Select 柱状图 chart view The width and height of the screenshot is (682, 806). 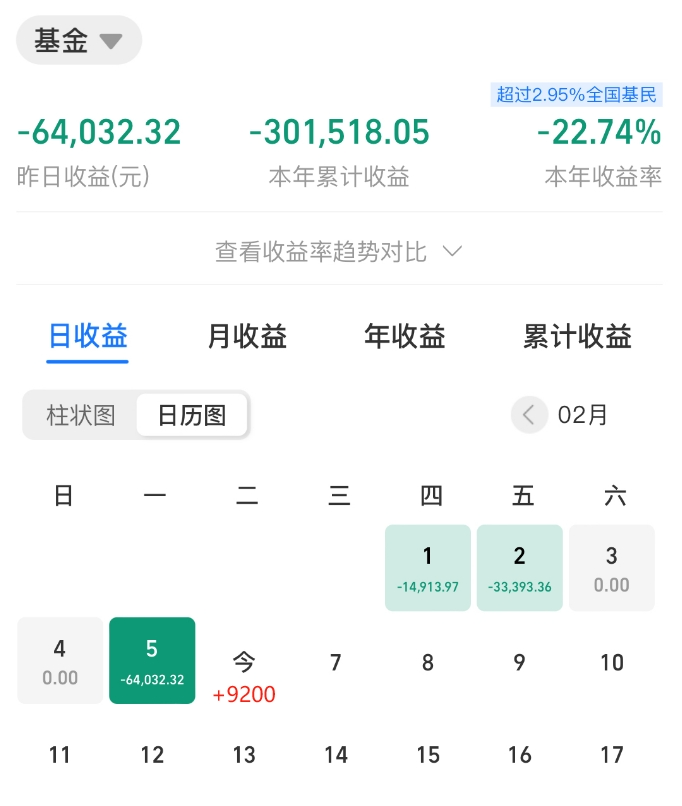80,415
